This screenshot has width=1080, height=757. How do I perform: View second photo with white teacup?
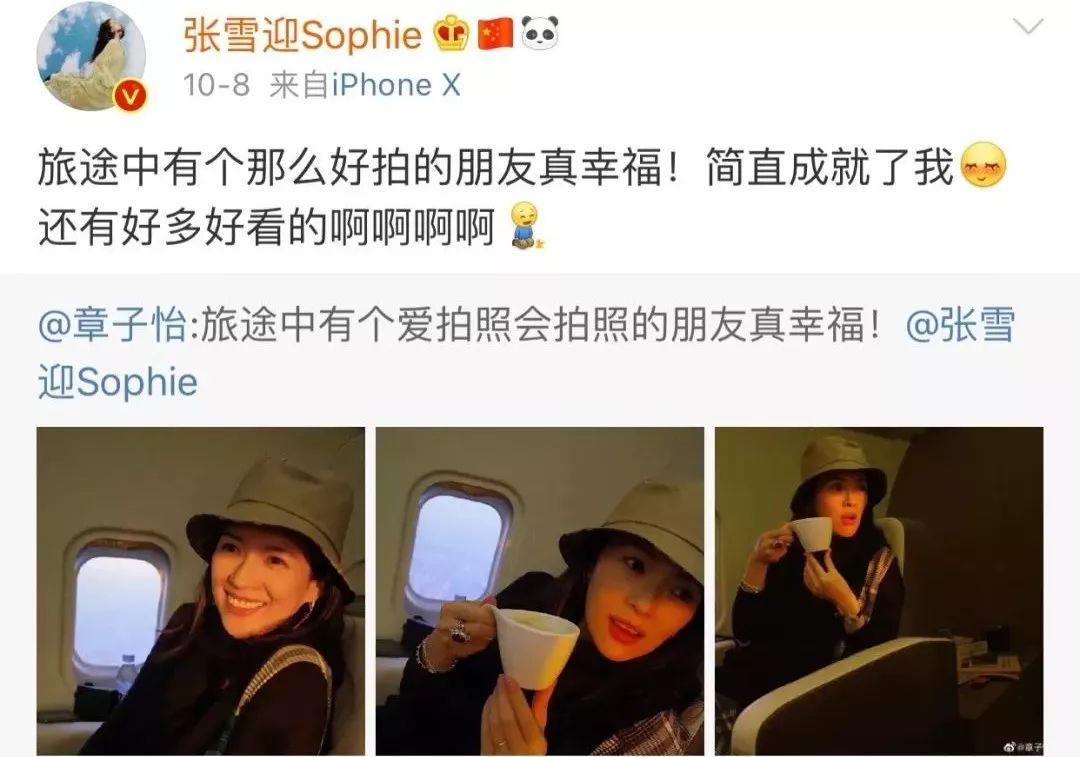(x=540, y=591)
